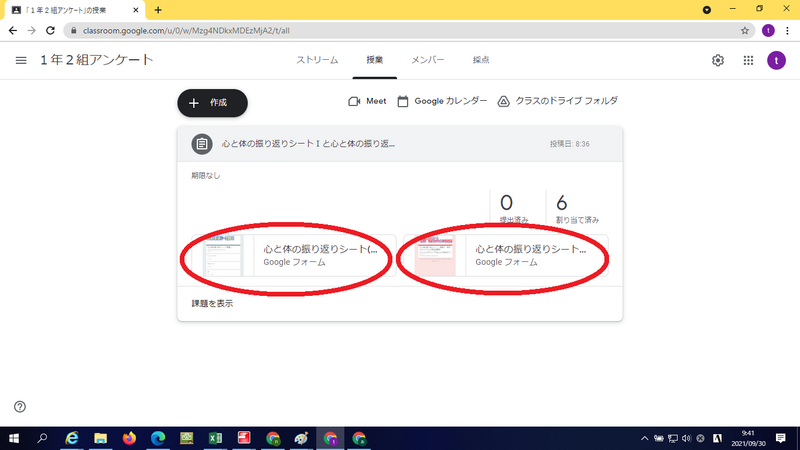This screenshot has height=450, width=800.
Task: Open the Google apps grid
Action: pos(748,60)
